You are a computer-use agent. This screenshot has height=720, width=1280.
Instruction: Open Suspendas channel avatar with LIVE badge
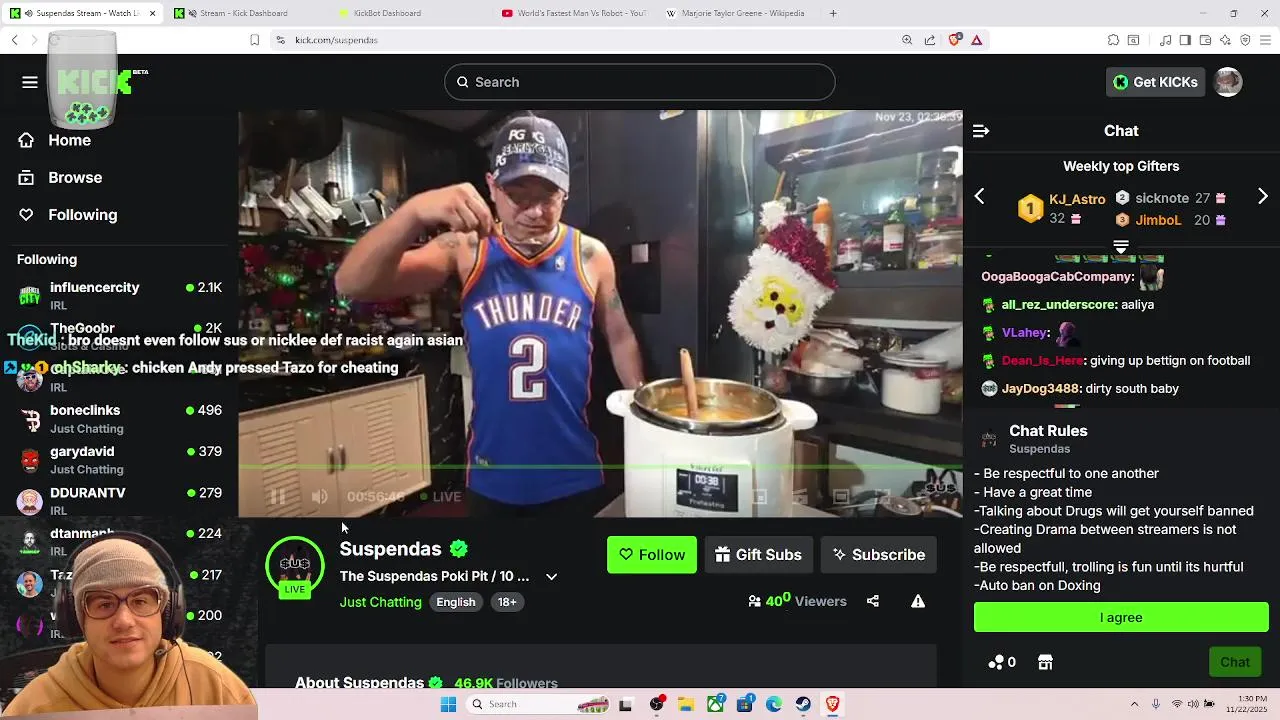point(294,566)
